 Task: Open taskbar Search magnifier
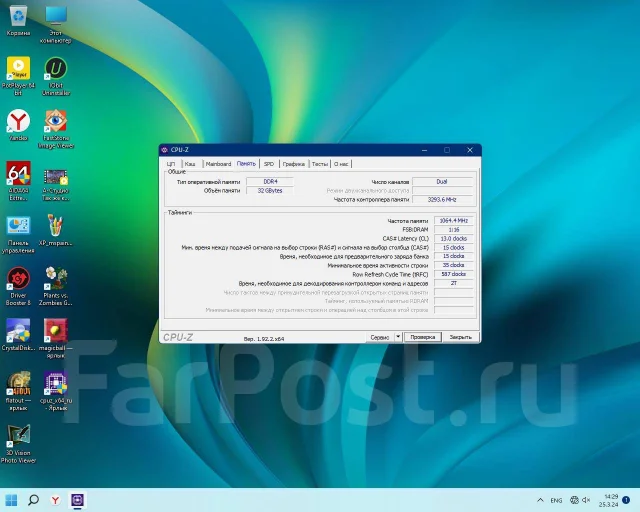coord(33,500)
